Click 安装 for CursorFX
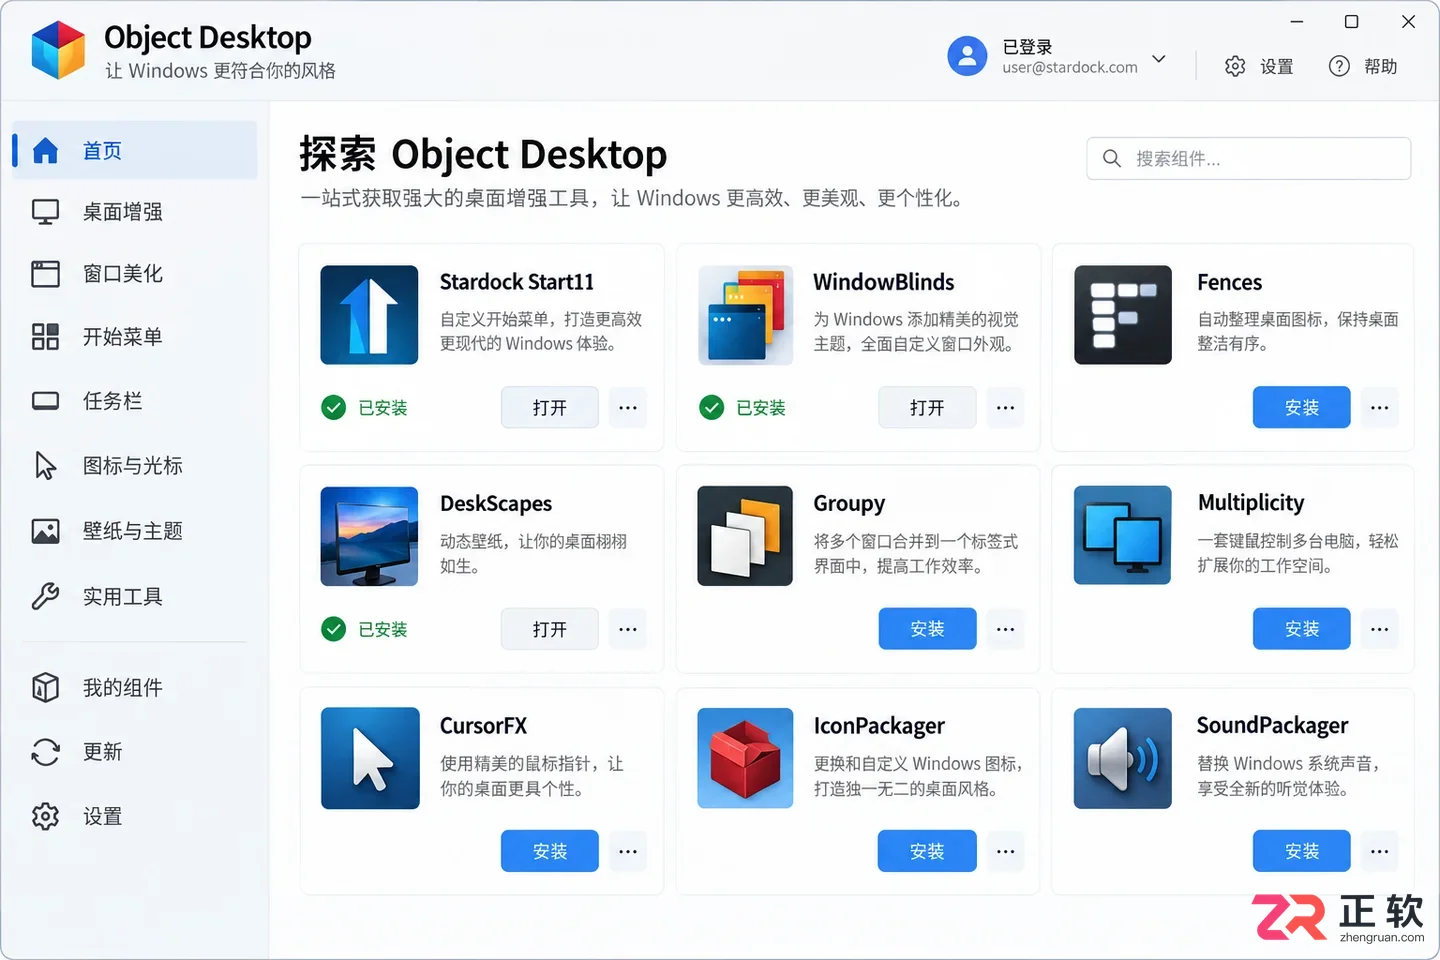Screen dimensions: 1440x960 click(x=550, y=851)
